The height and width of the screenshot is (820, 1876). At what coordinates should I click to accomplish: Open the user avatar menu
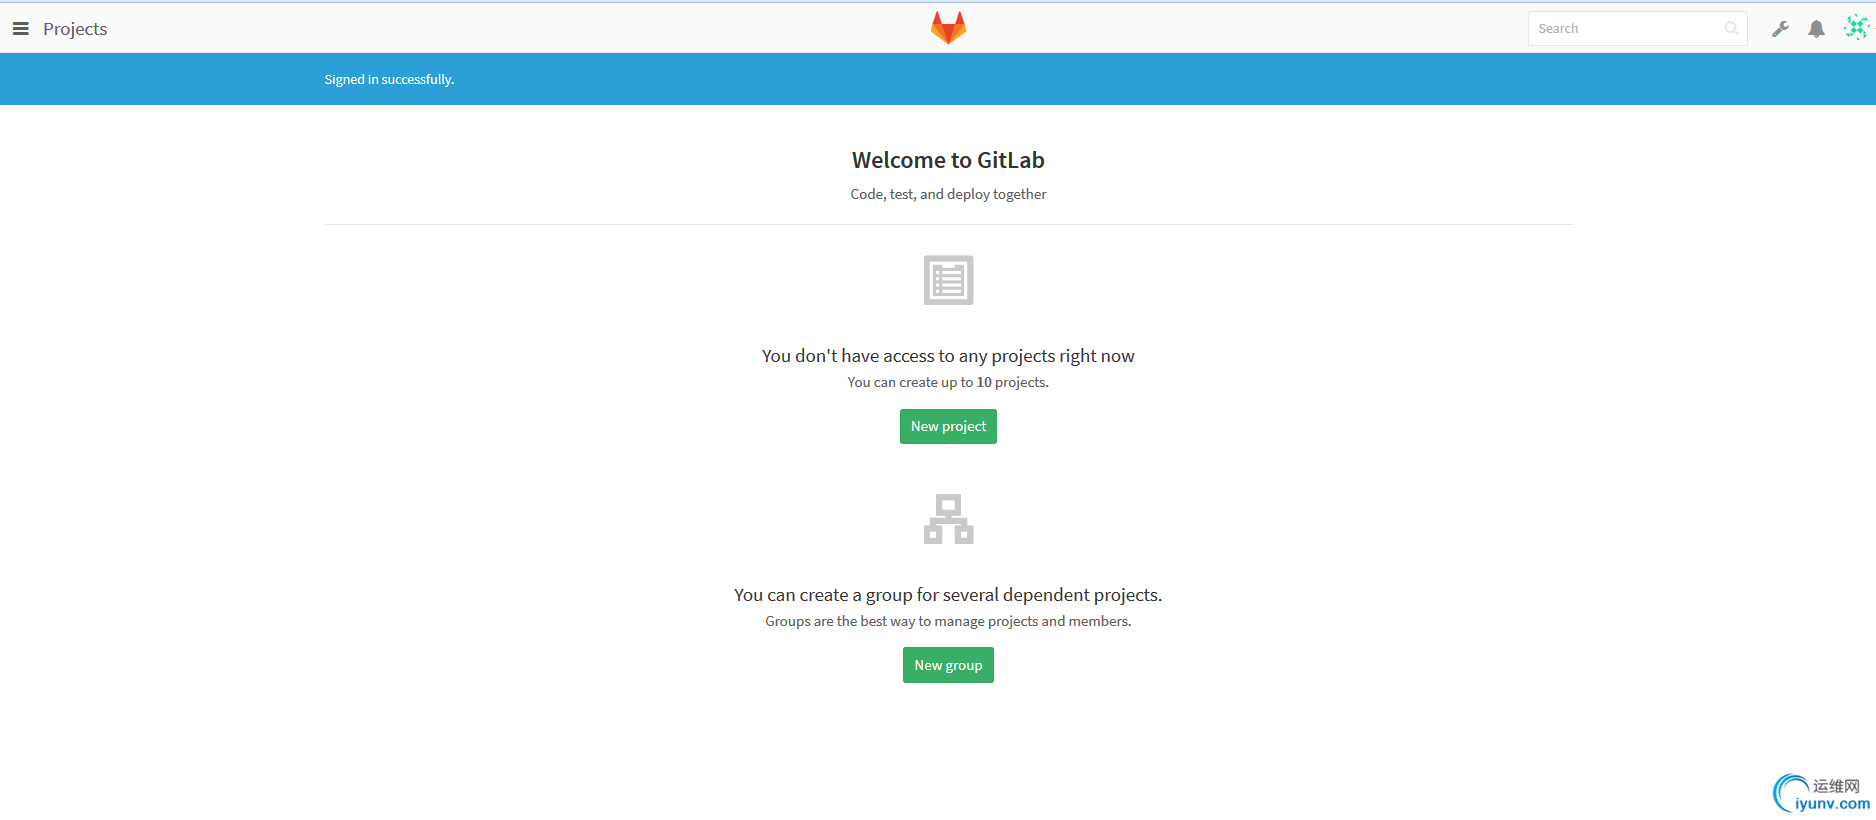click(1856, 28)
